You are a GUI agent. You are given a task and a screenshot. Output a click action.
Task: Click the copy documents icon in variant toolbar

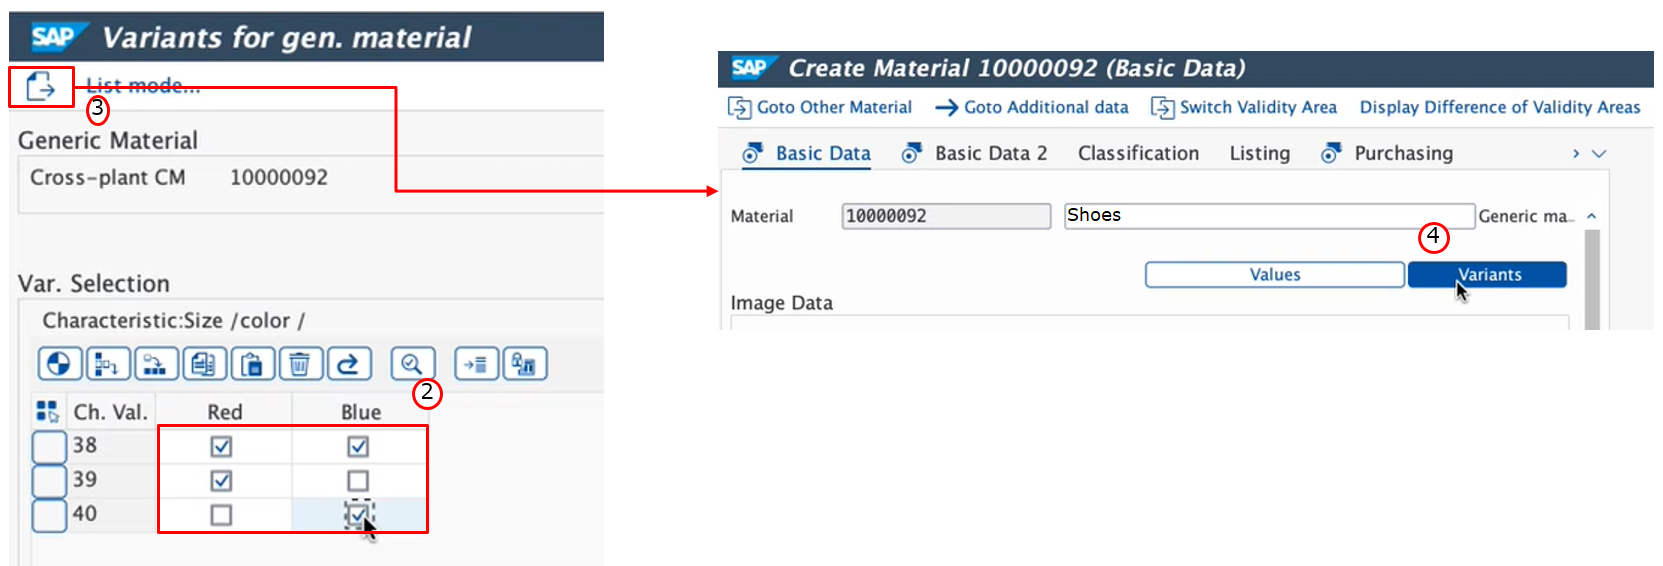[x=204, y=364]
